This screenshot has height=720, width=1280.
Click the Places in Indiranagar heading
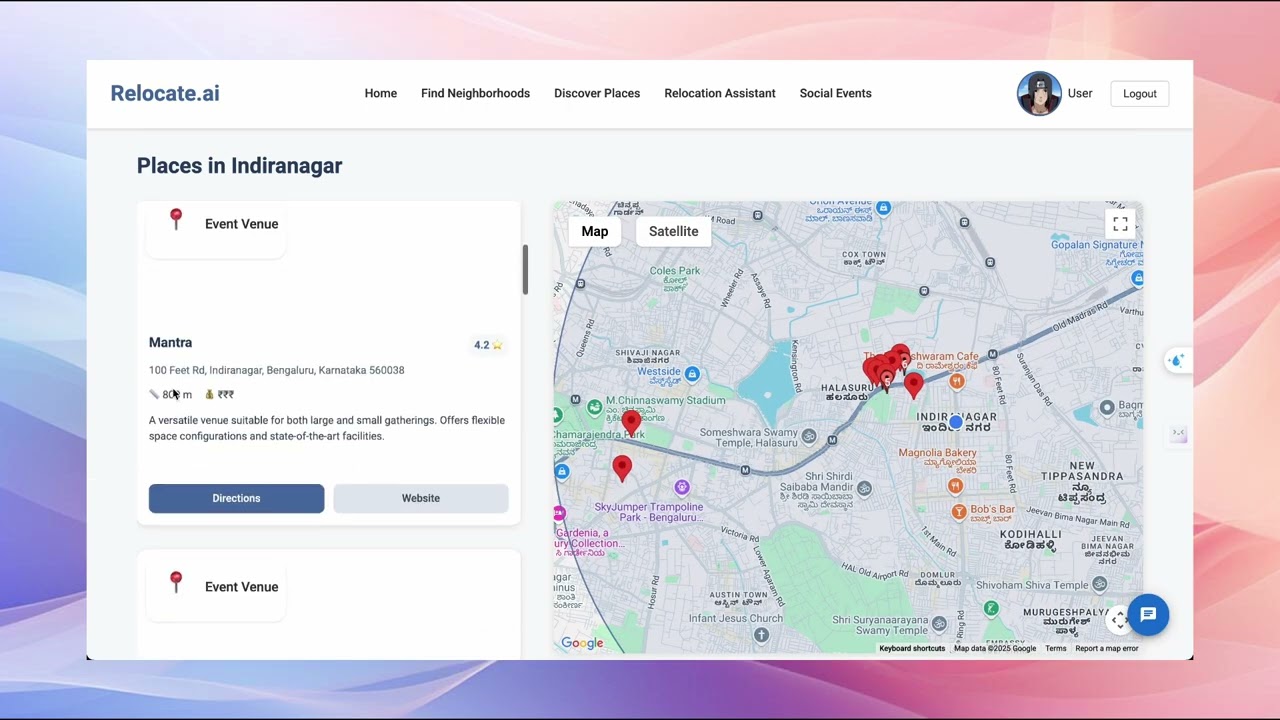point(239,166)
